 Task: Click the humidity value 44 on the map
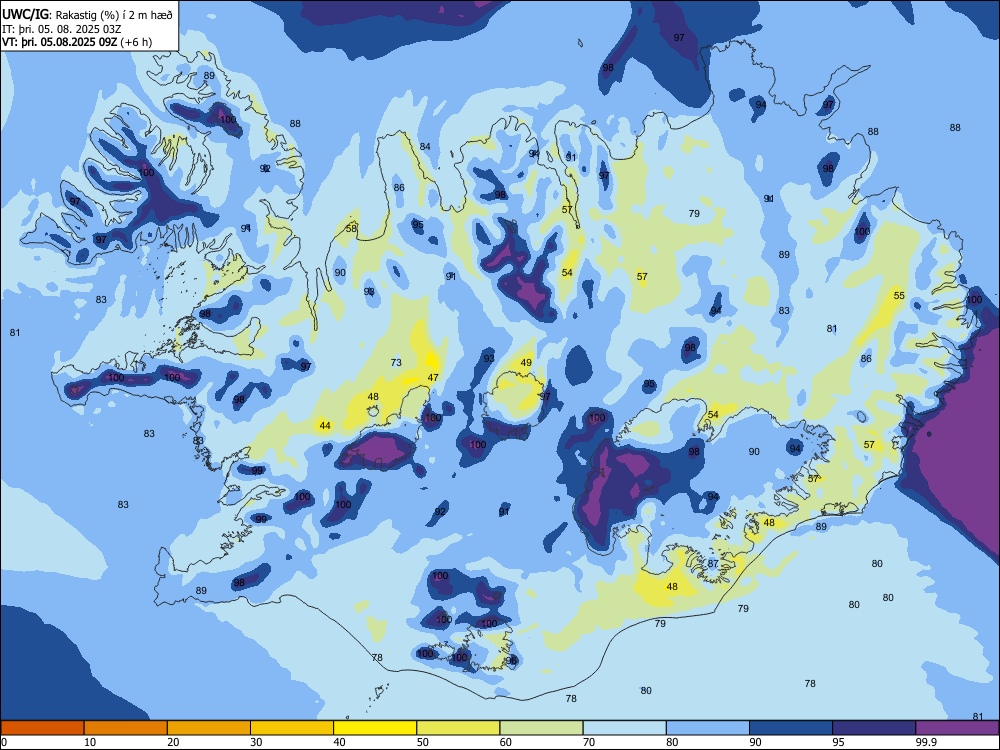tap(325, 425)
